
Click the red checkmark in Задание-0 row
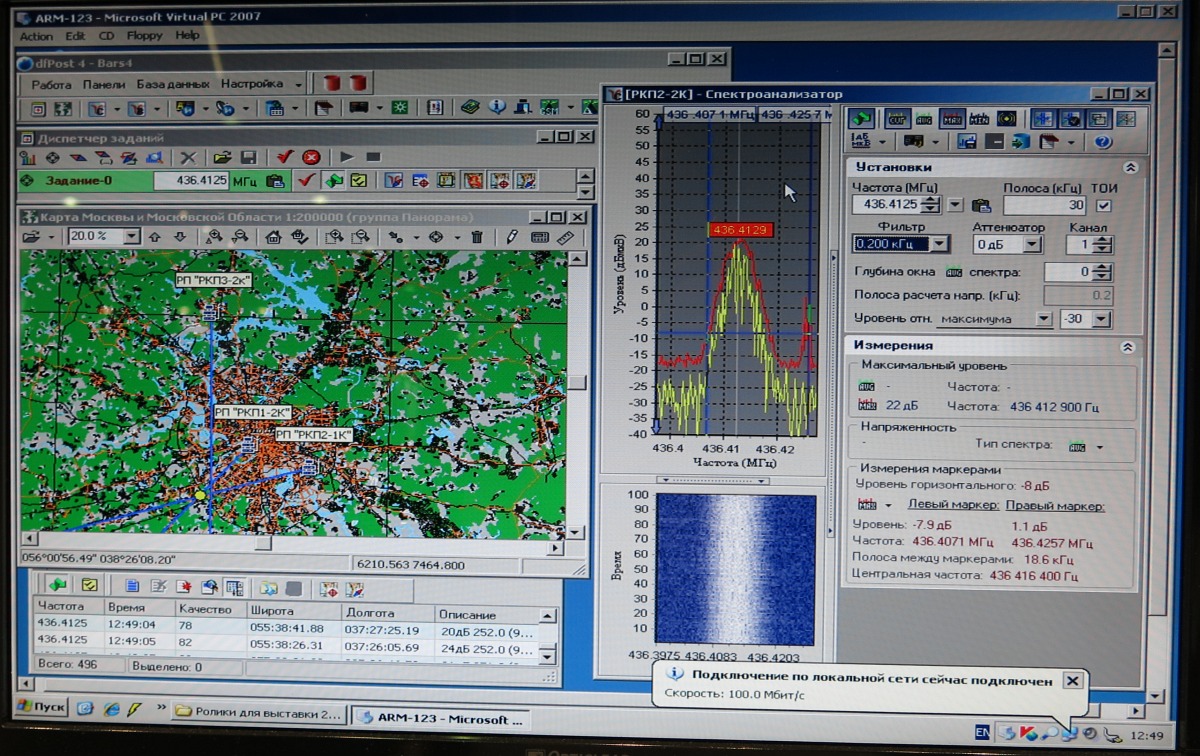click(306, 181)
